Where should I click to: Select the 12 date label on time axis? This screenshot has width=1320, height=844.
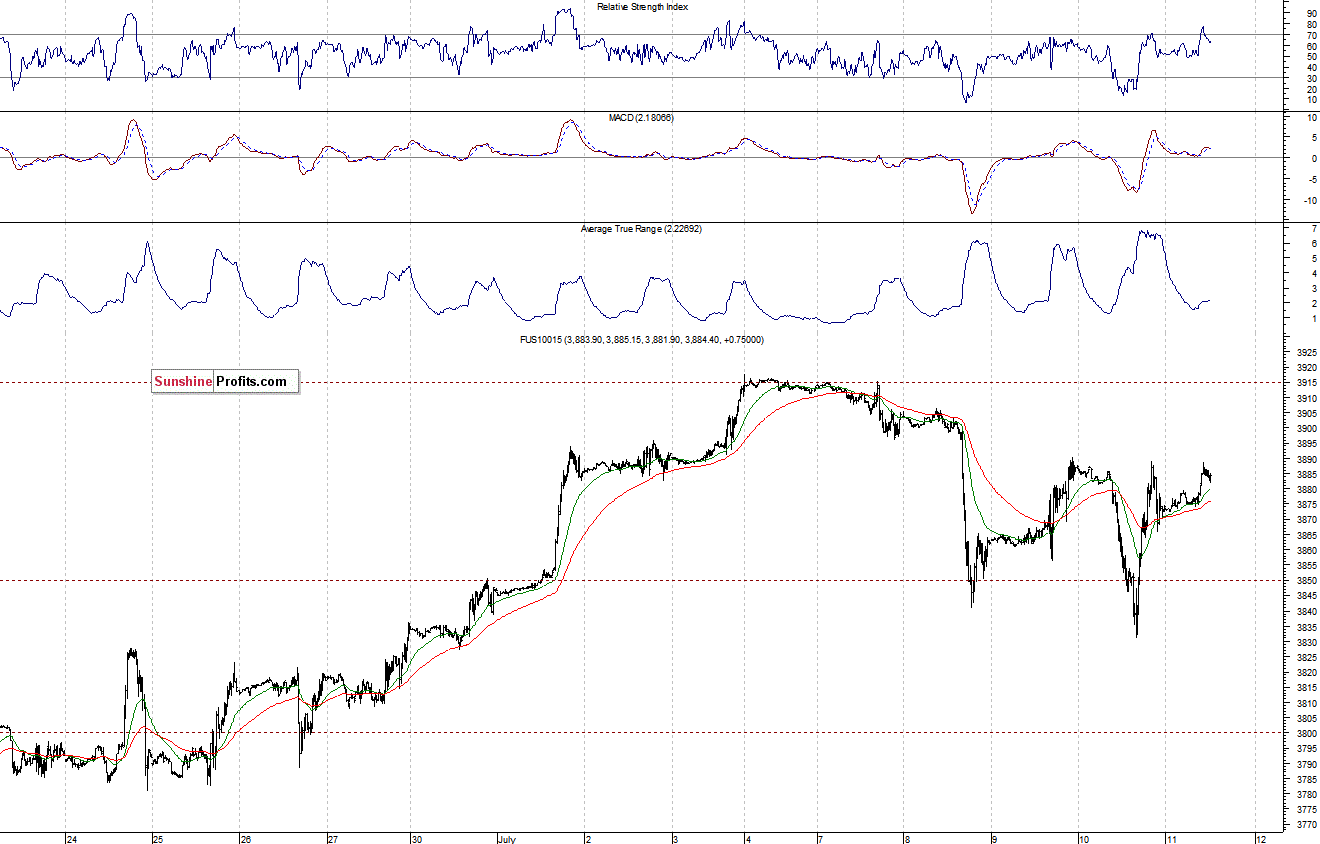tap(1262, 838)
